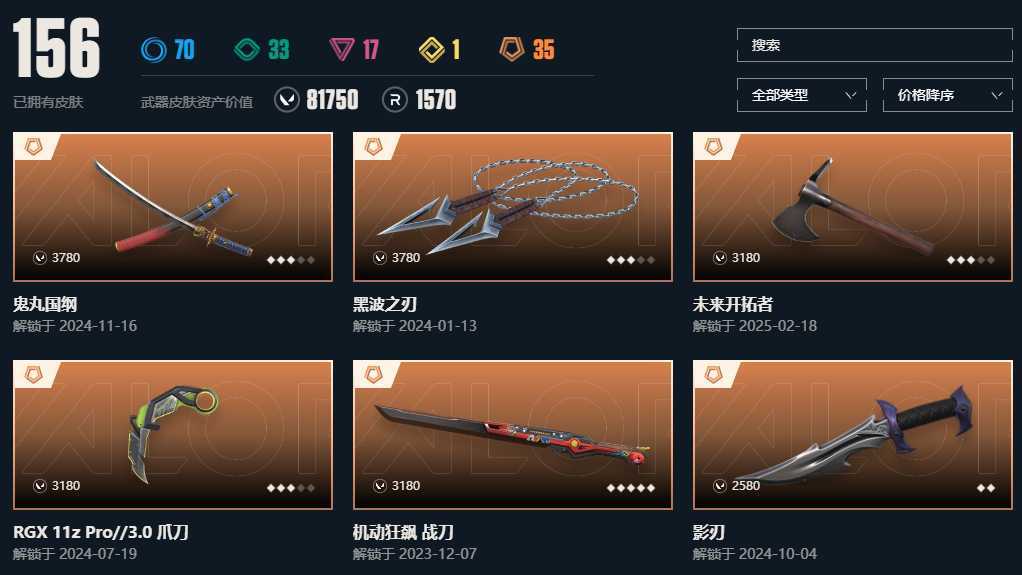
Task: Open the 黑波之刃 skin thumbnail
Action: tap(513, 207)
